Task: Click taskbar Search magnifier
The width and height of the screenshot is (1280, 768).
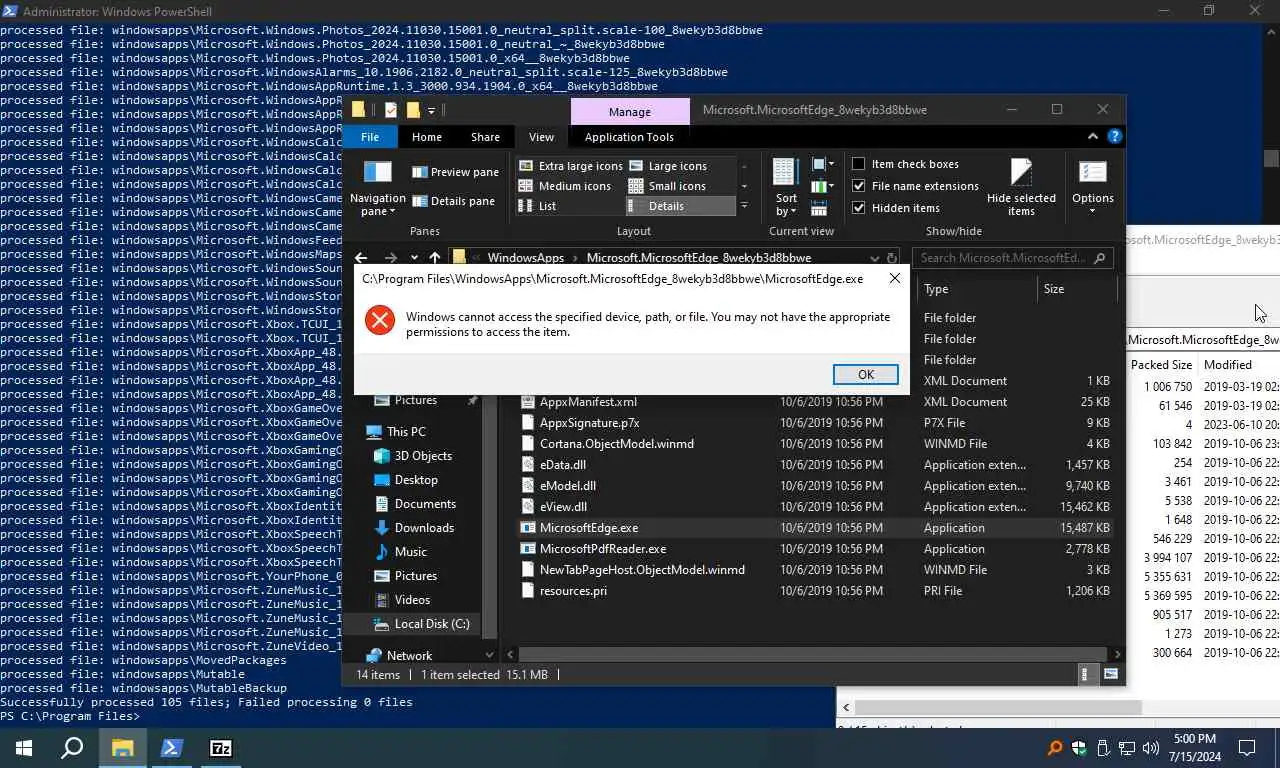Action: pos(72,748)
